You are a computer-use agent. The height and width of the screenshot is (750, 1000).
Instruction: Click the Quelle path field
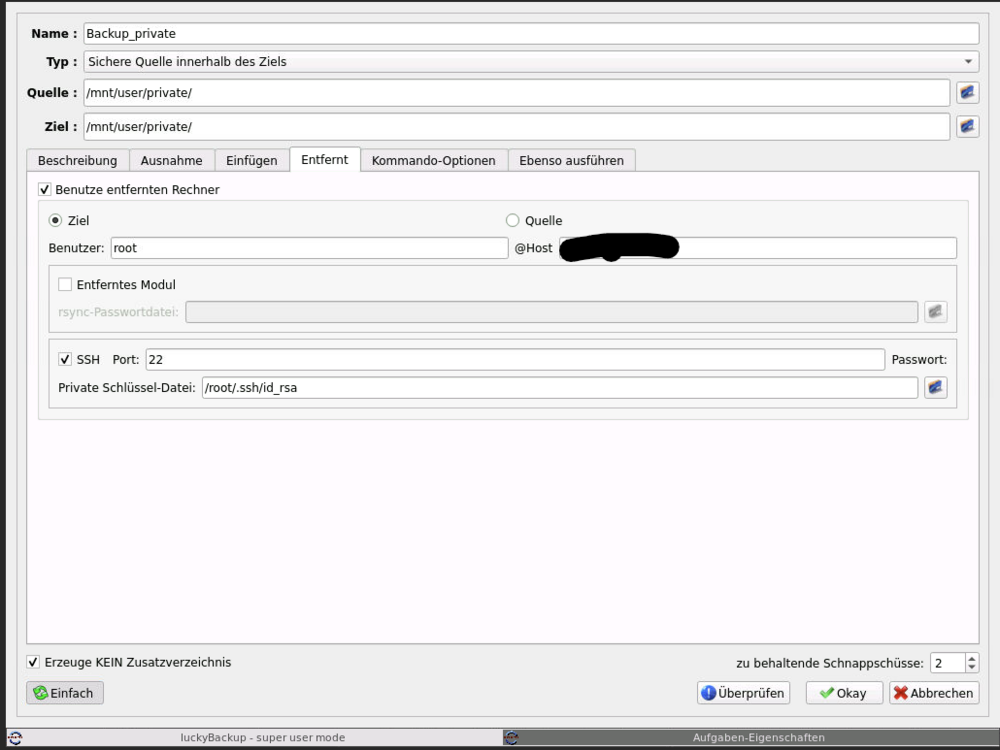(517, 92)
